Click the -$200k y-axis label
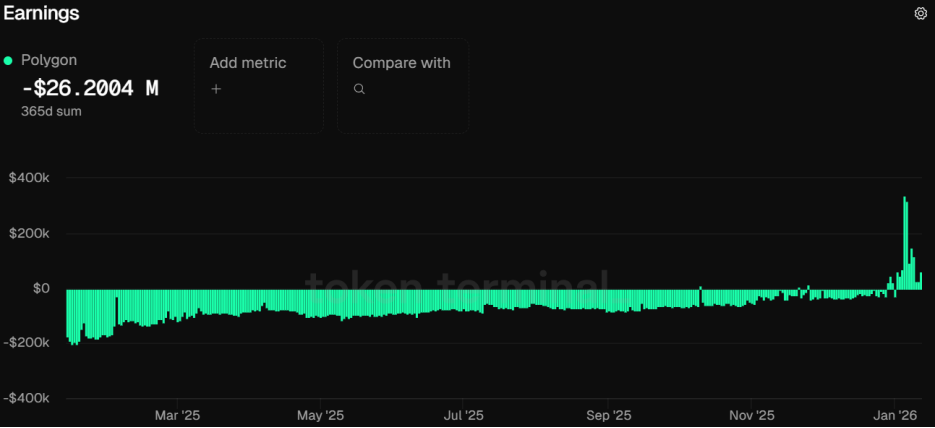935x428 pixels. [x=27, y=342]
